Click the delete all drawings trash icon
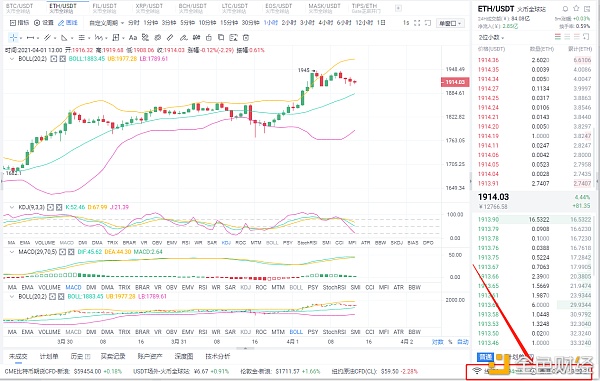This screenshot has height=381, width=600. point(246,37)
